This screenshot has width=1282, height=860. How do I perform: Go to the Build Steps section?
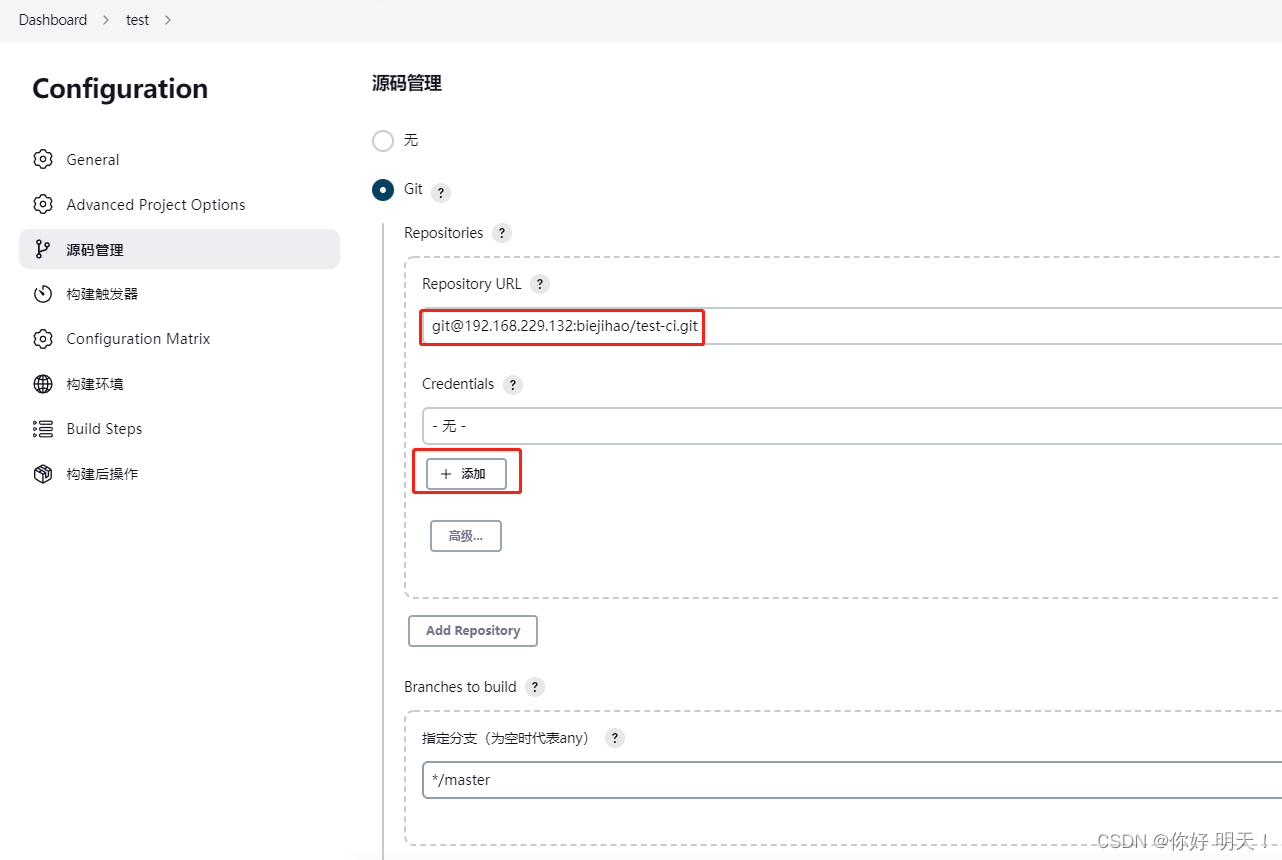pyautogui.click(x=179, y=429)
